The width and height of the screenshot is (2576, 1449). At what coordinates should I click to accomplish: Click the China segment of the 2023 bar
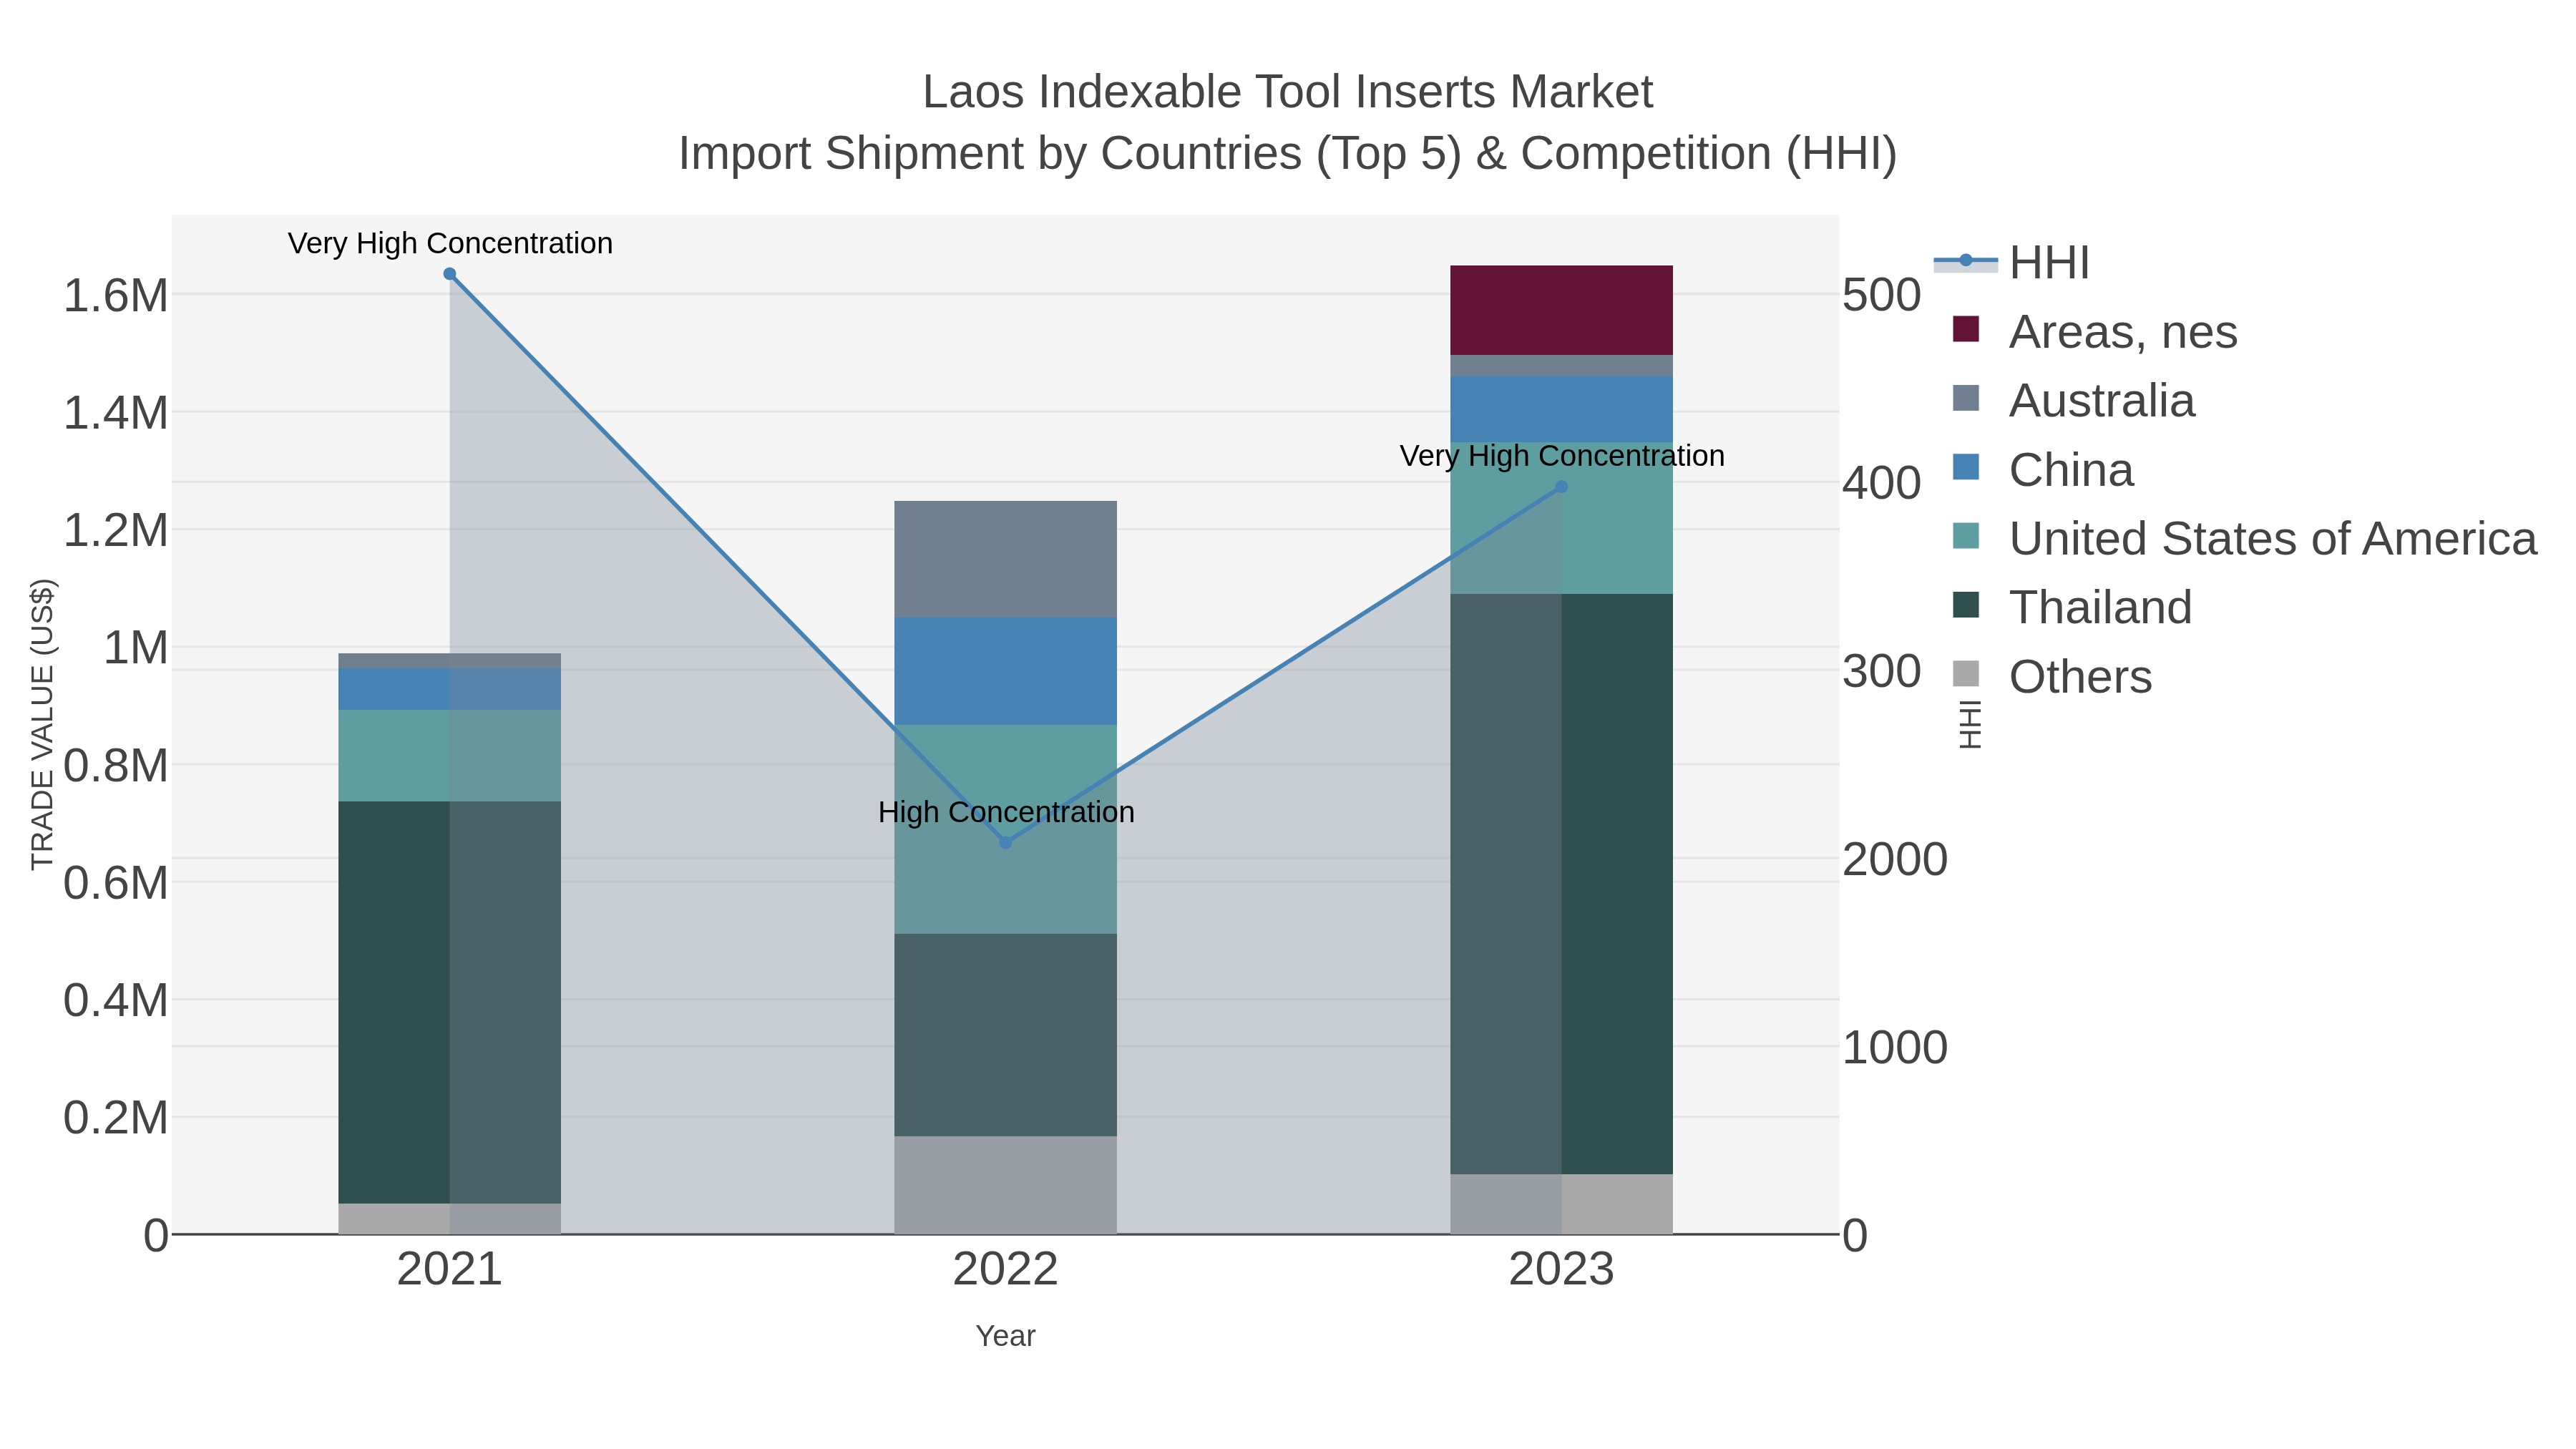coord(1562,409)
